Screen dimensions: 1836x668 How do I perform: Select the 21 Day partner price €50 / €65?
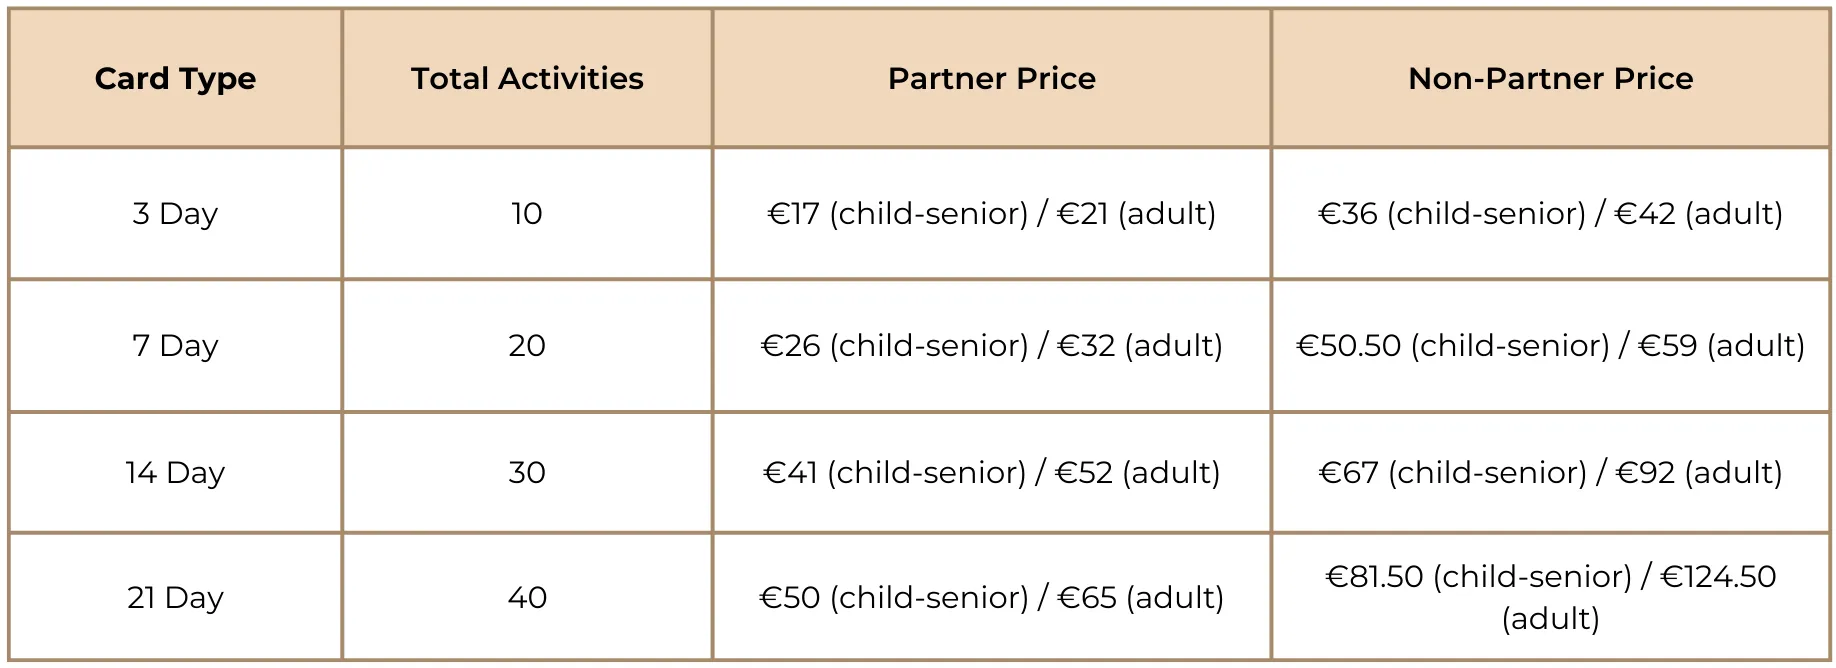click(x=991, y=597)
